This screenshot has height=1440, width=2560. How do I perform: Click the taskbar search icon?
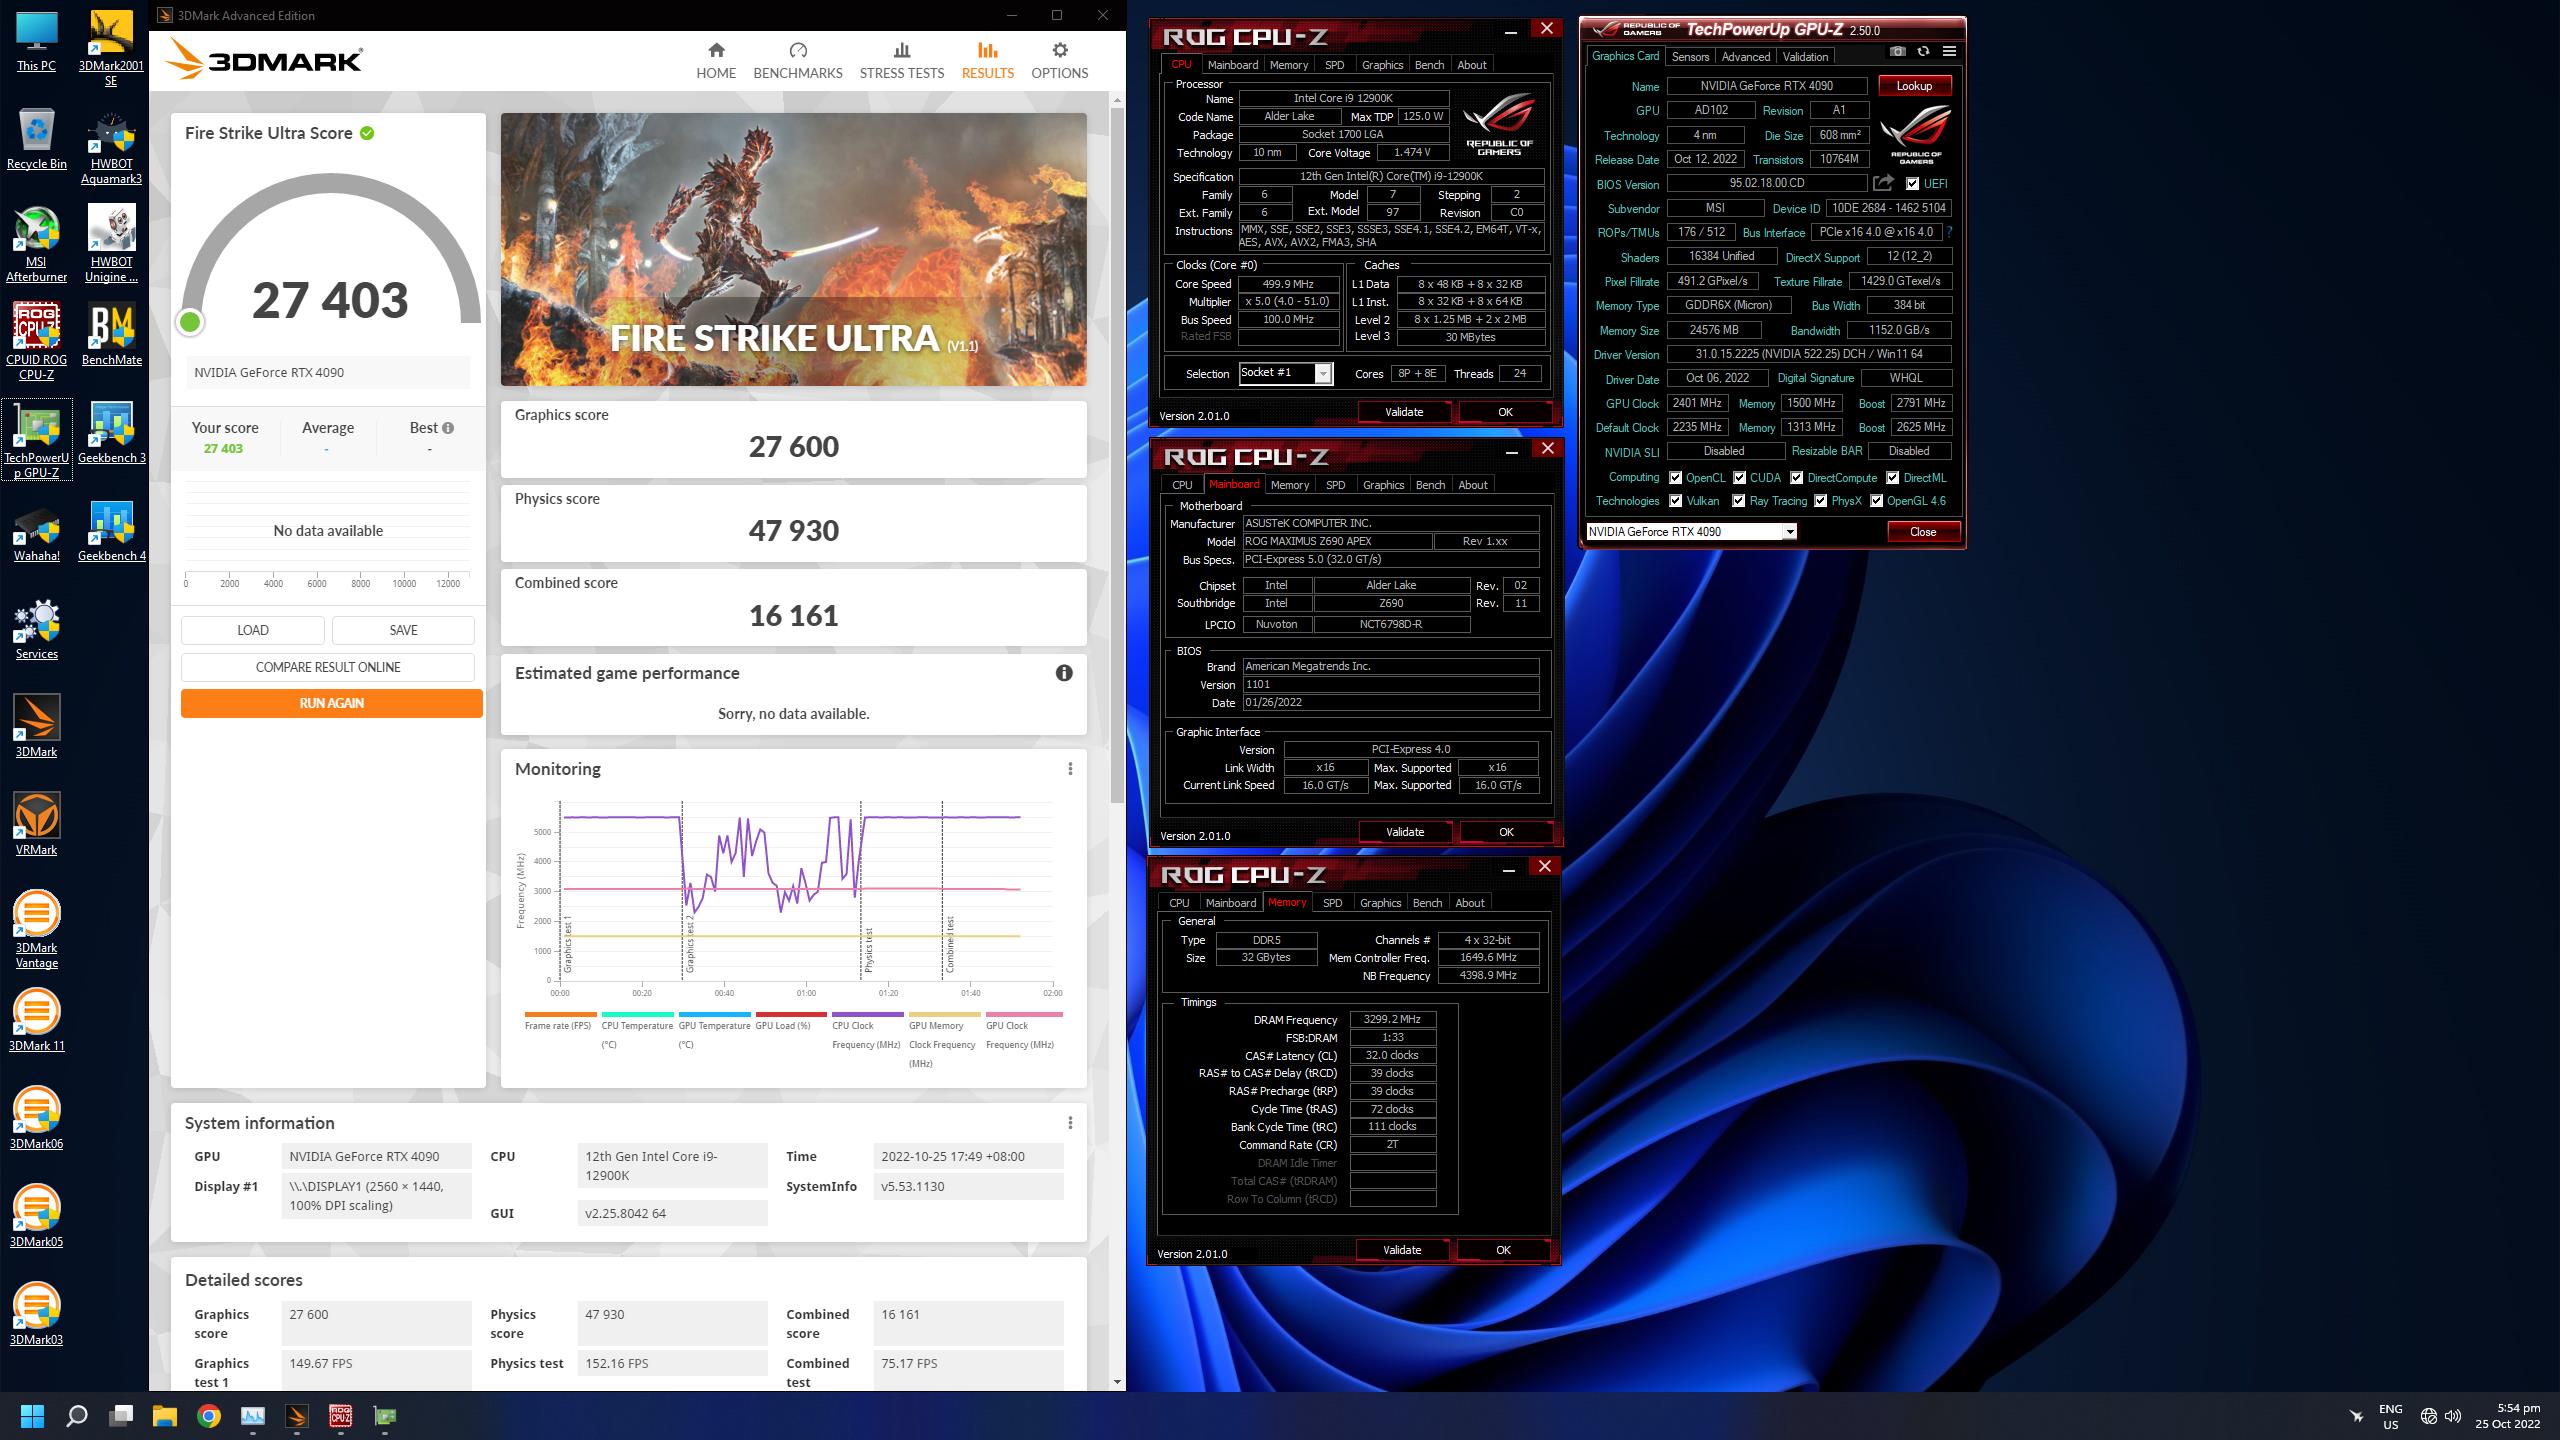pyautogui.click(x=77, y=1416)
